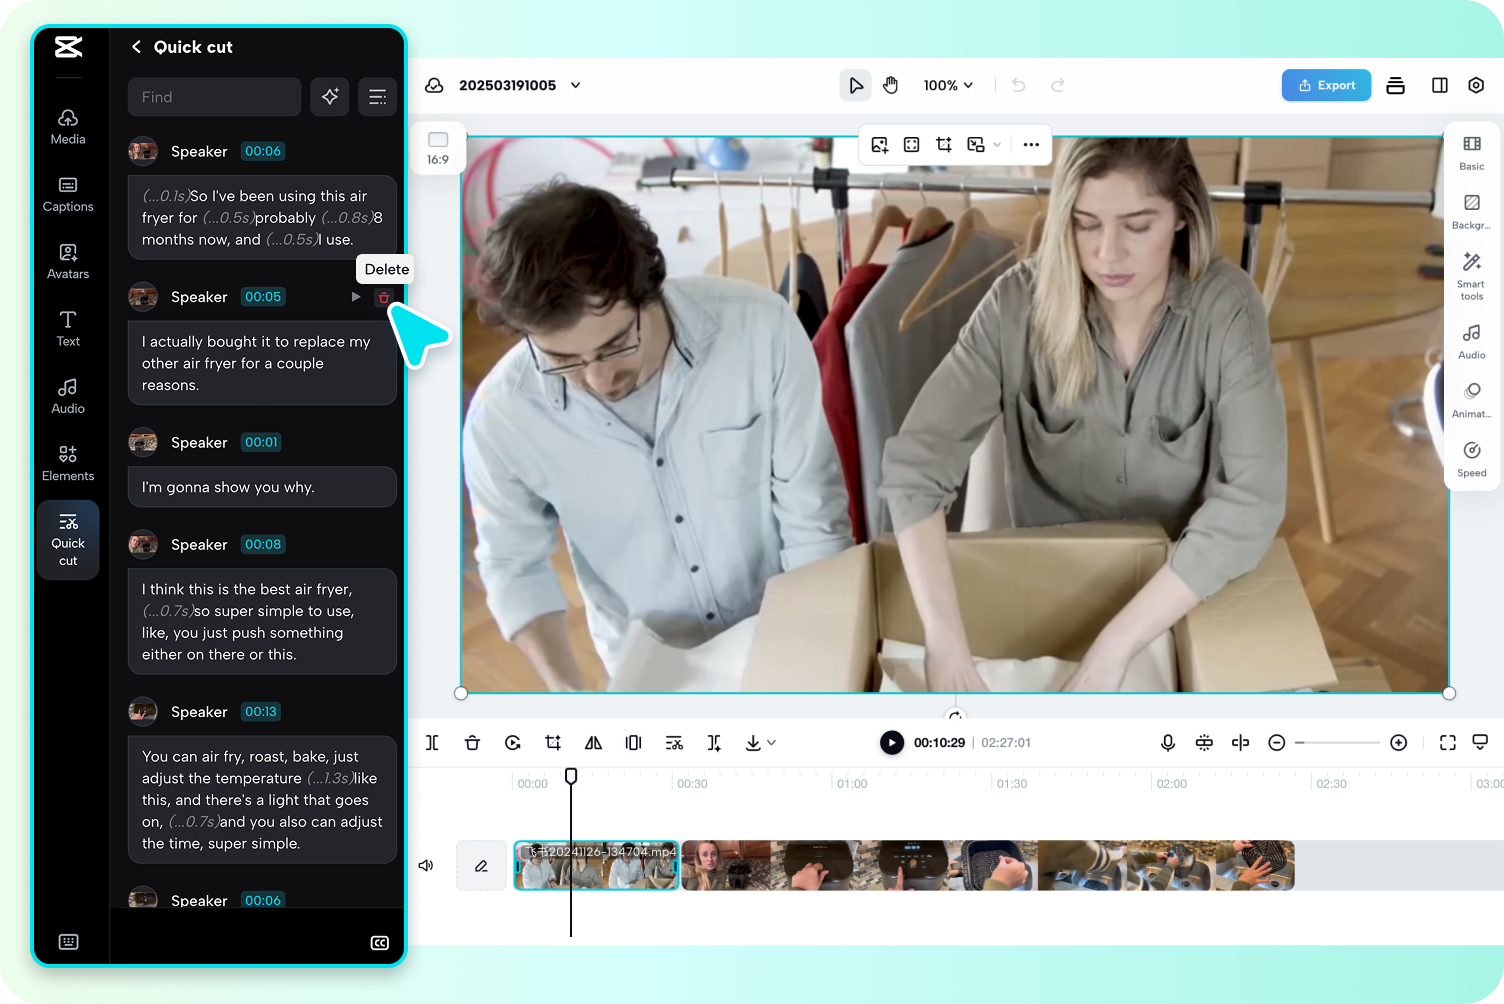Select the Quick cut sidebar tab

68,540
